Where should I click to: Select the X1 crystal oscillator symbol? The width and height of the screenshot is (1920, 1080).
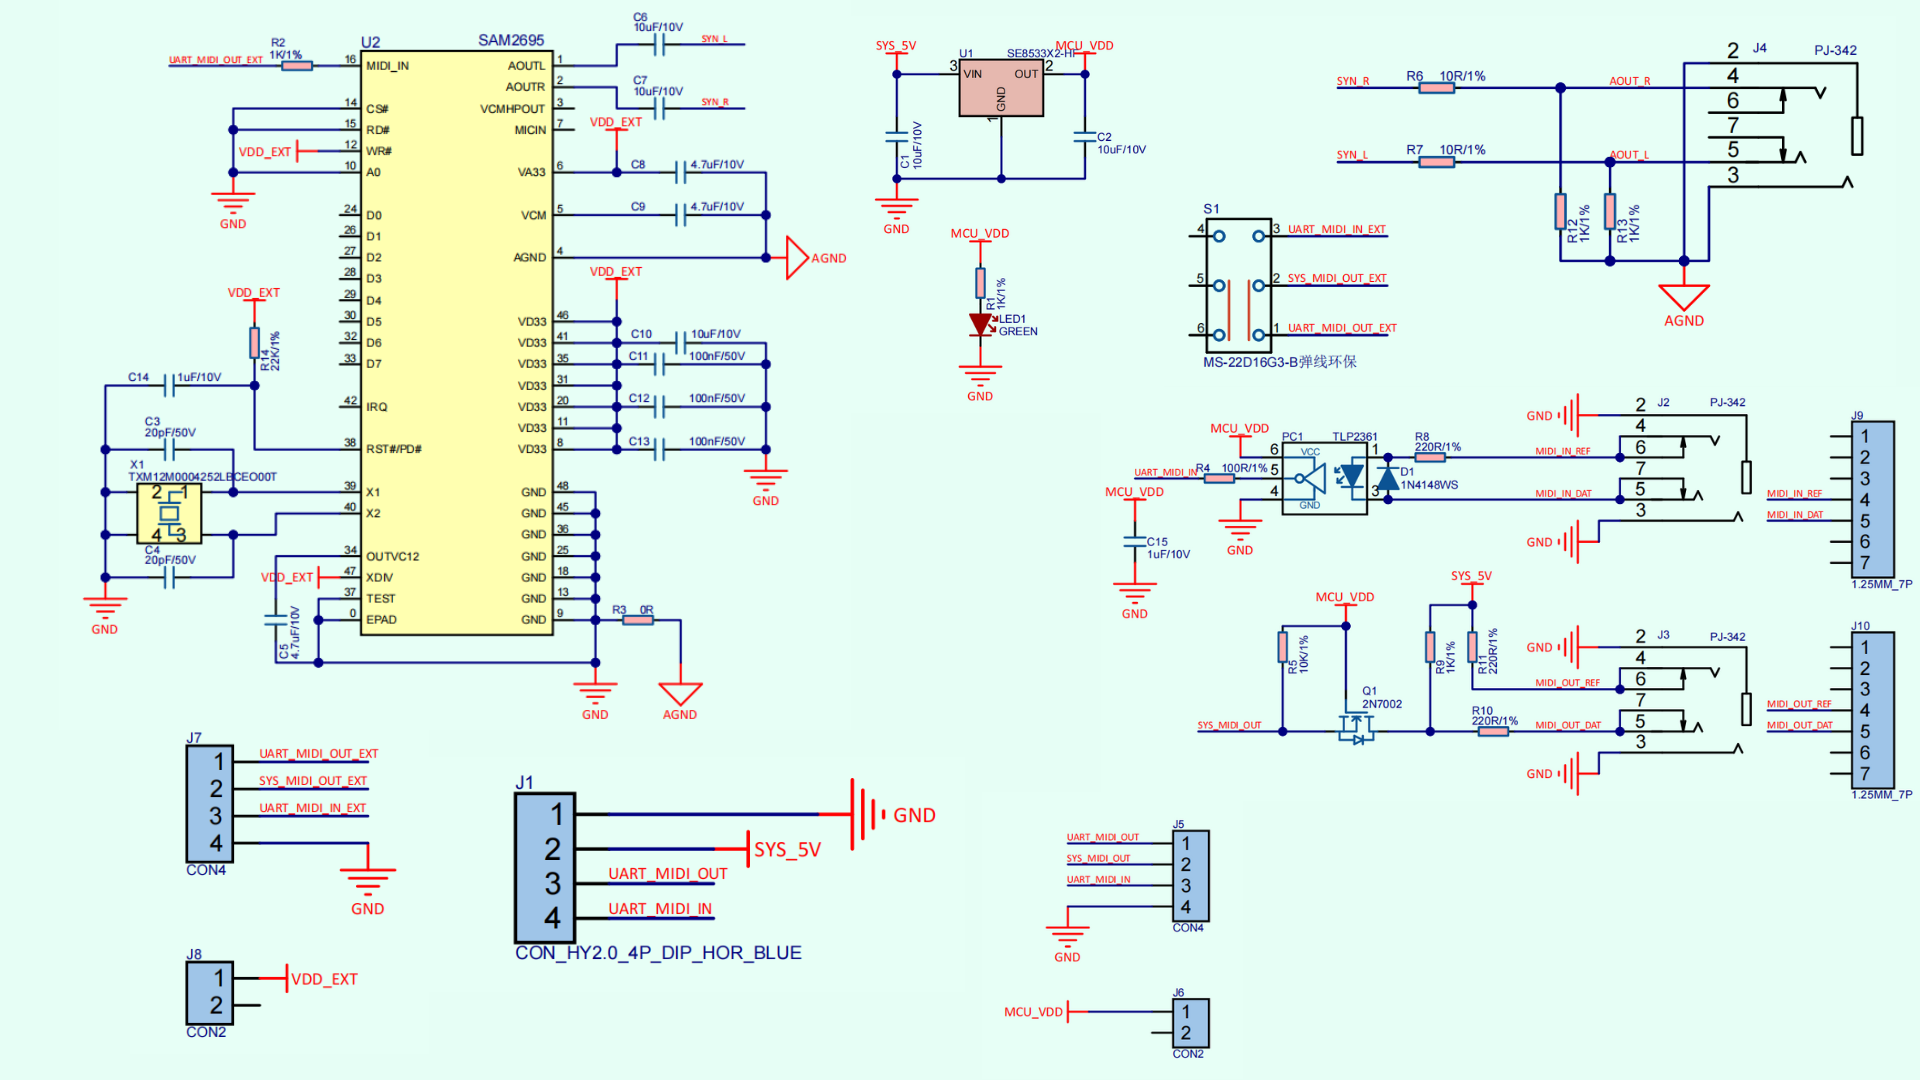click(x=169, y=514)
